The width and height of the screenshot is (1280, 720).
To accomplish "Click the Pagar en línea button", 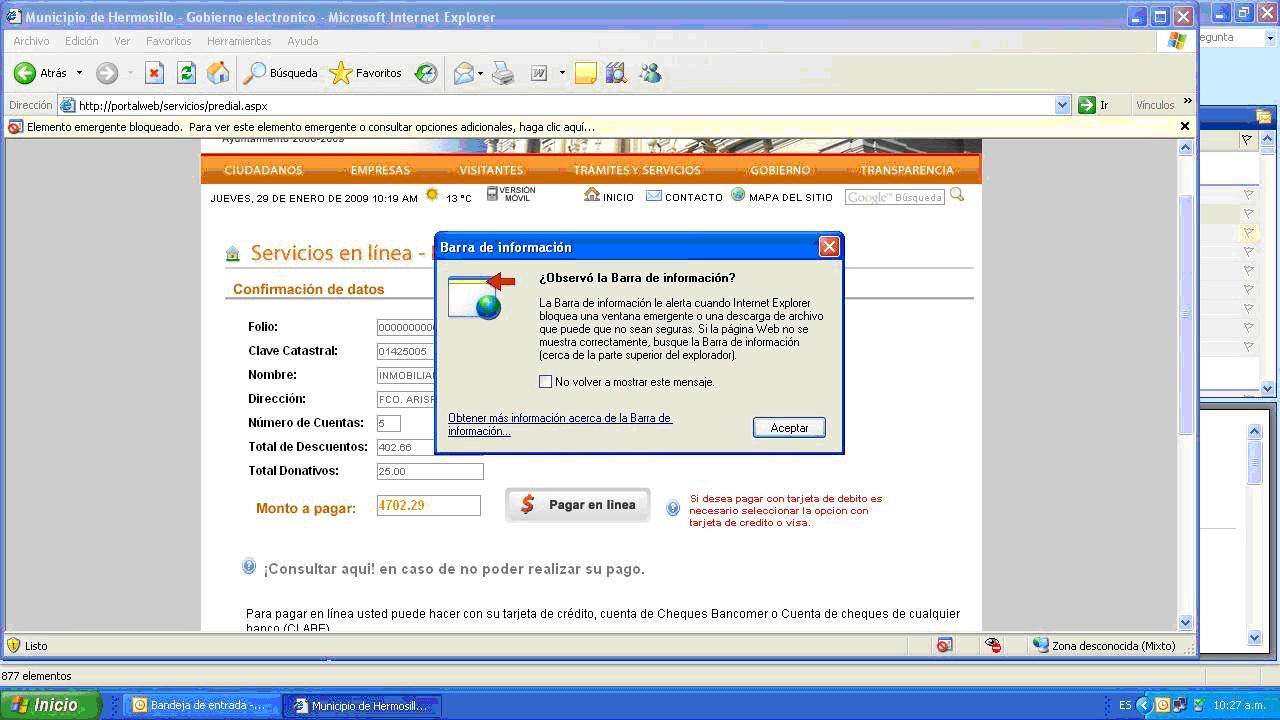I will (x=578, y=505).
